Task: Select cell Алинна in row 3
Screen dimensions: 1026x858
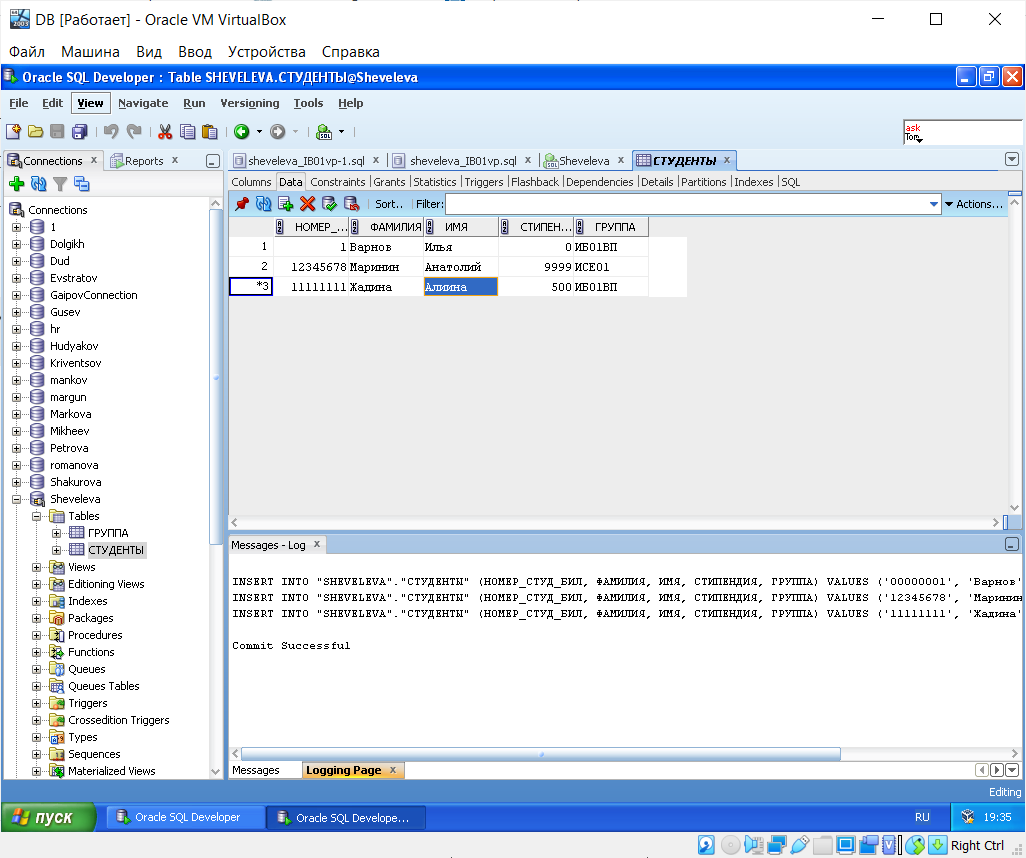Action: coord(461,287)
